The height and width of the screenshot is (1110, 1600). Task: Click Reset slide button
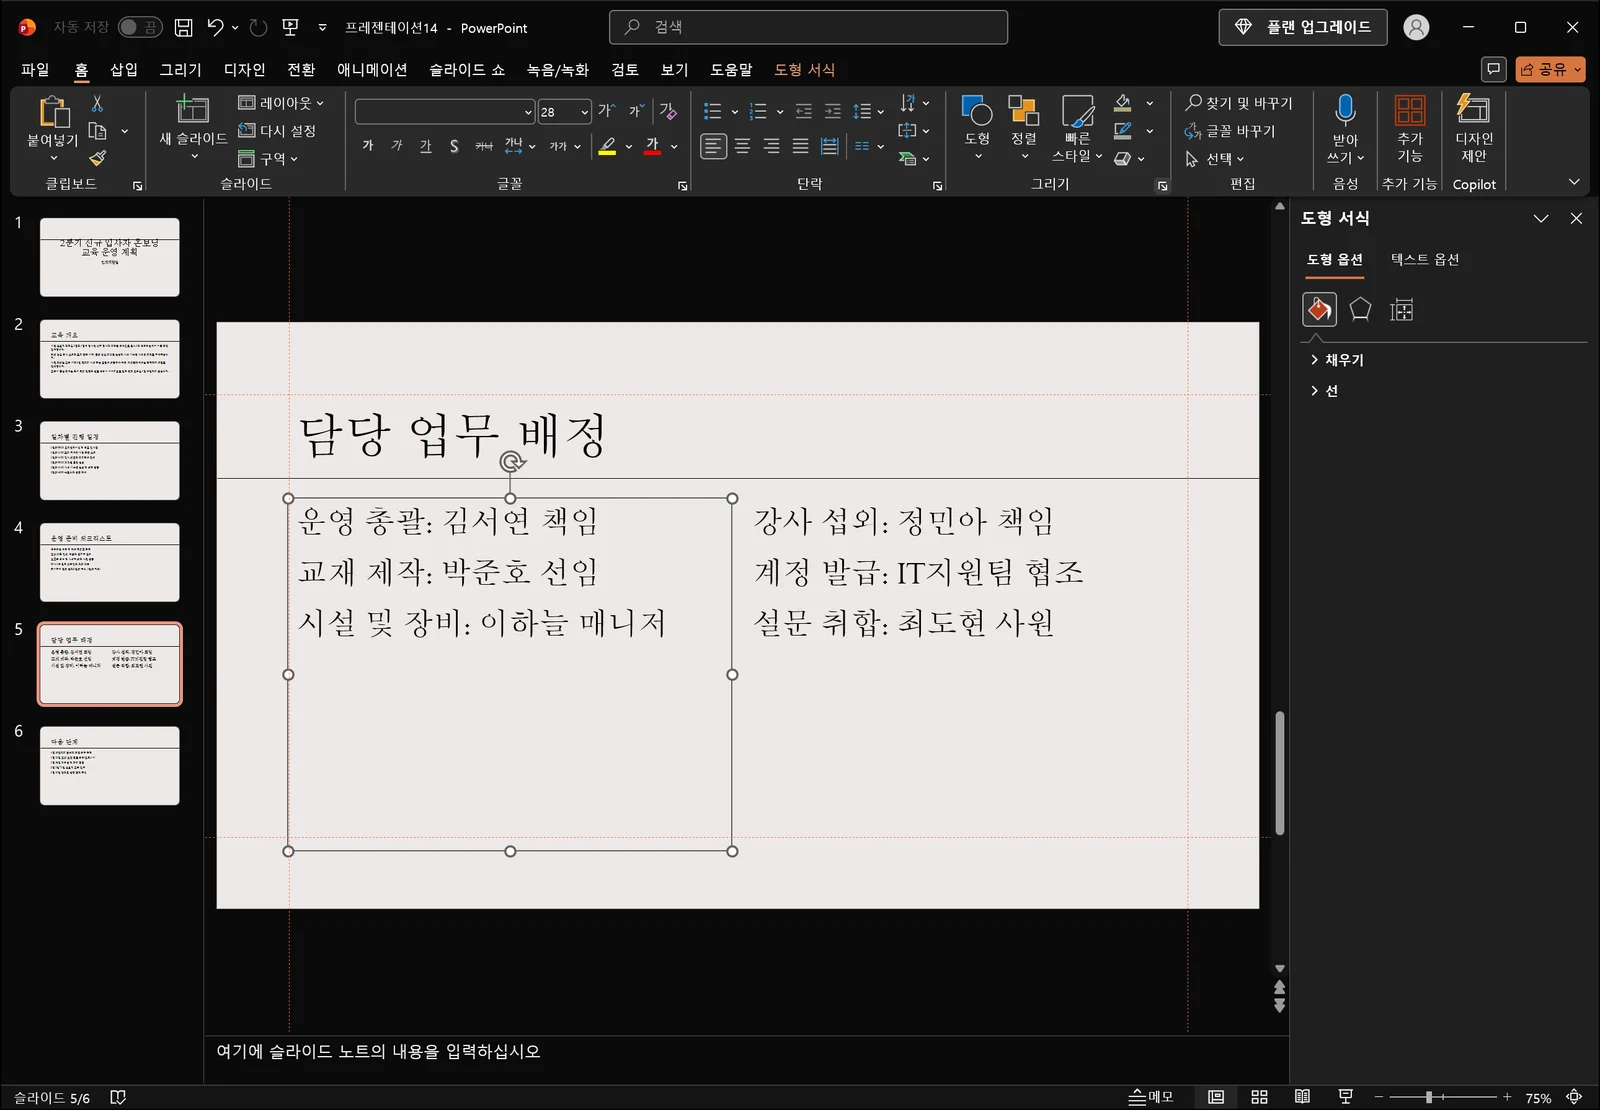[x=278, y=131]
